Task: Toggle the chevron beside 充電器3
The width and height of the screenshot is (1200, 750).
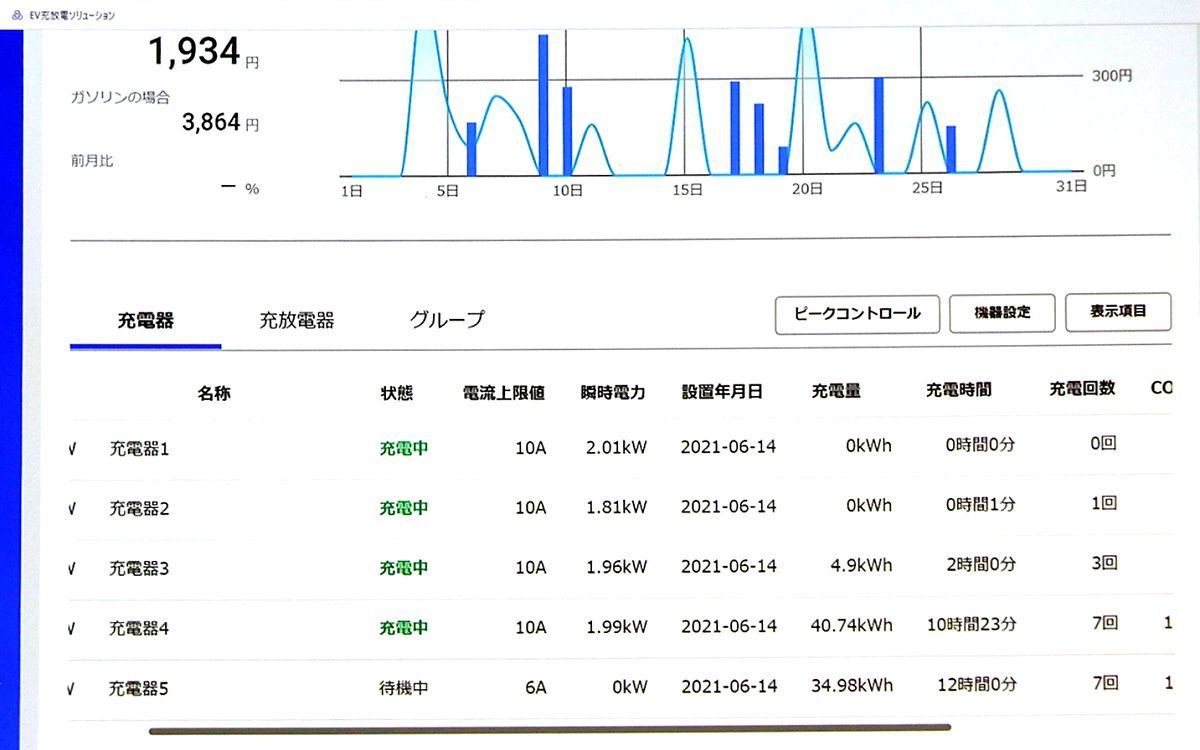Action: [72, 569]
